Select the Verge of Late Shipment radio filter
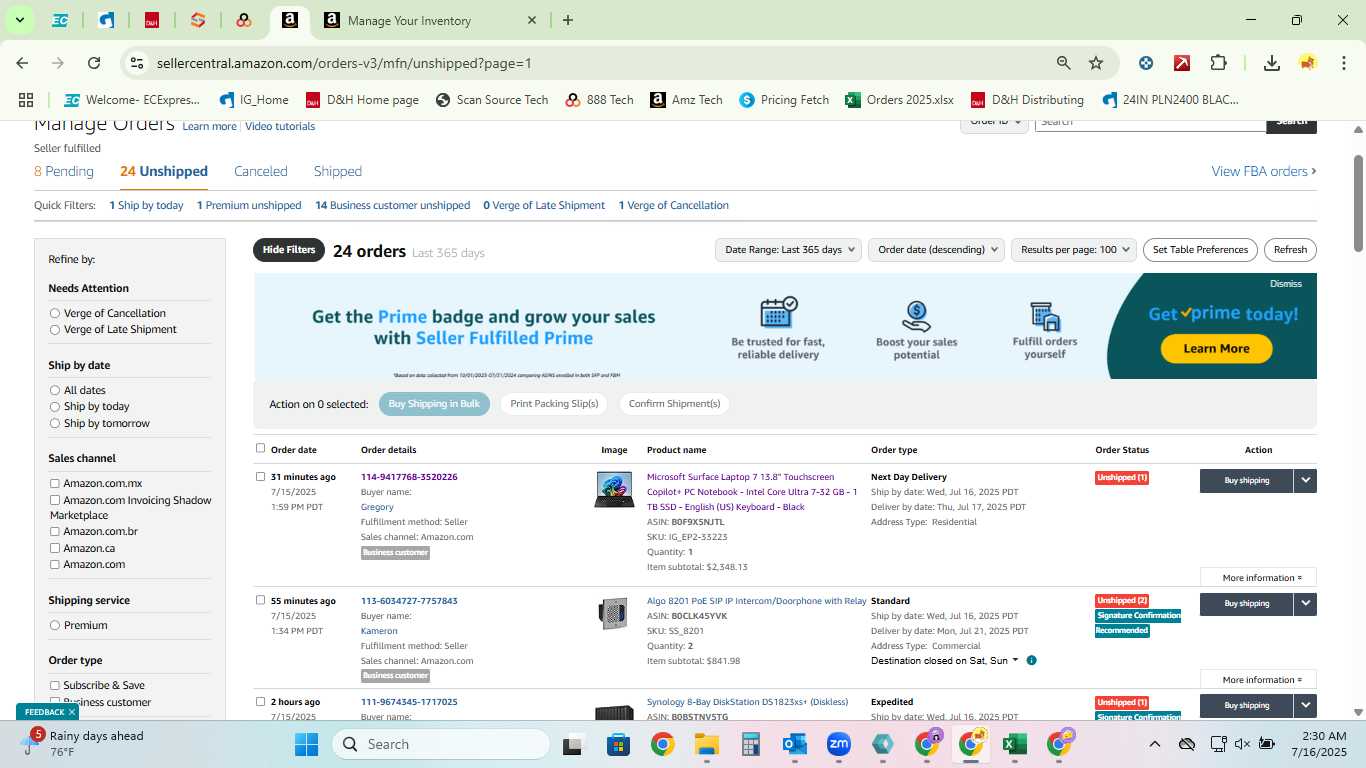Viewport: 1366px width, 768px height. (x=55, y=329)
